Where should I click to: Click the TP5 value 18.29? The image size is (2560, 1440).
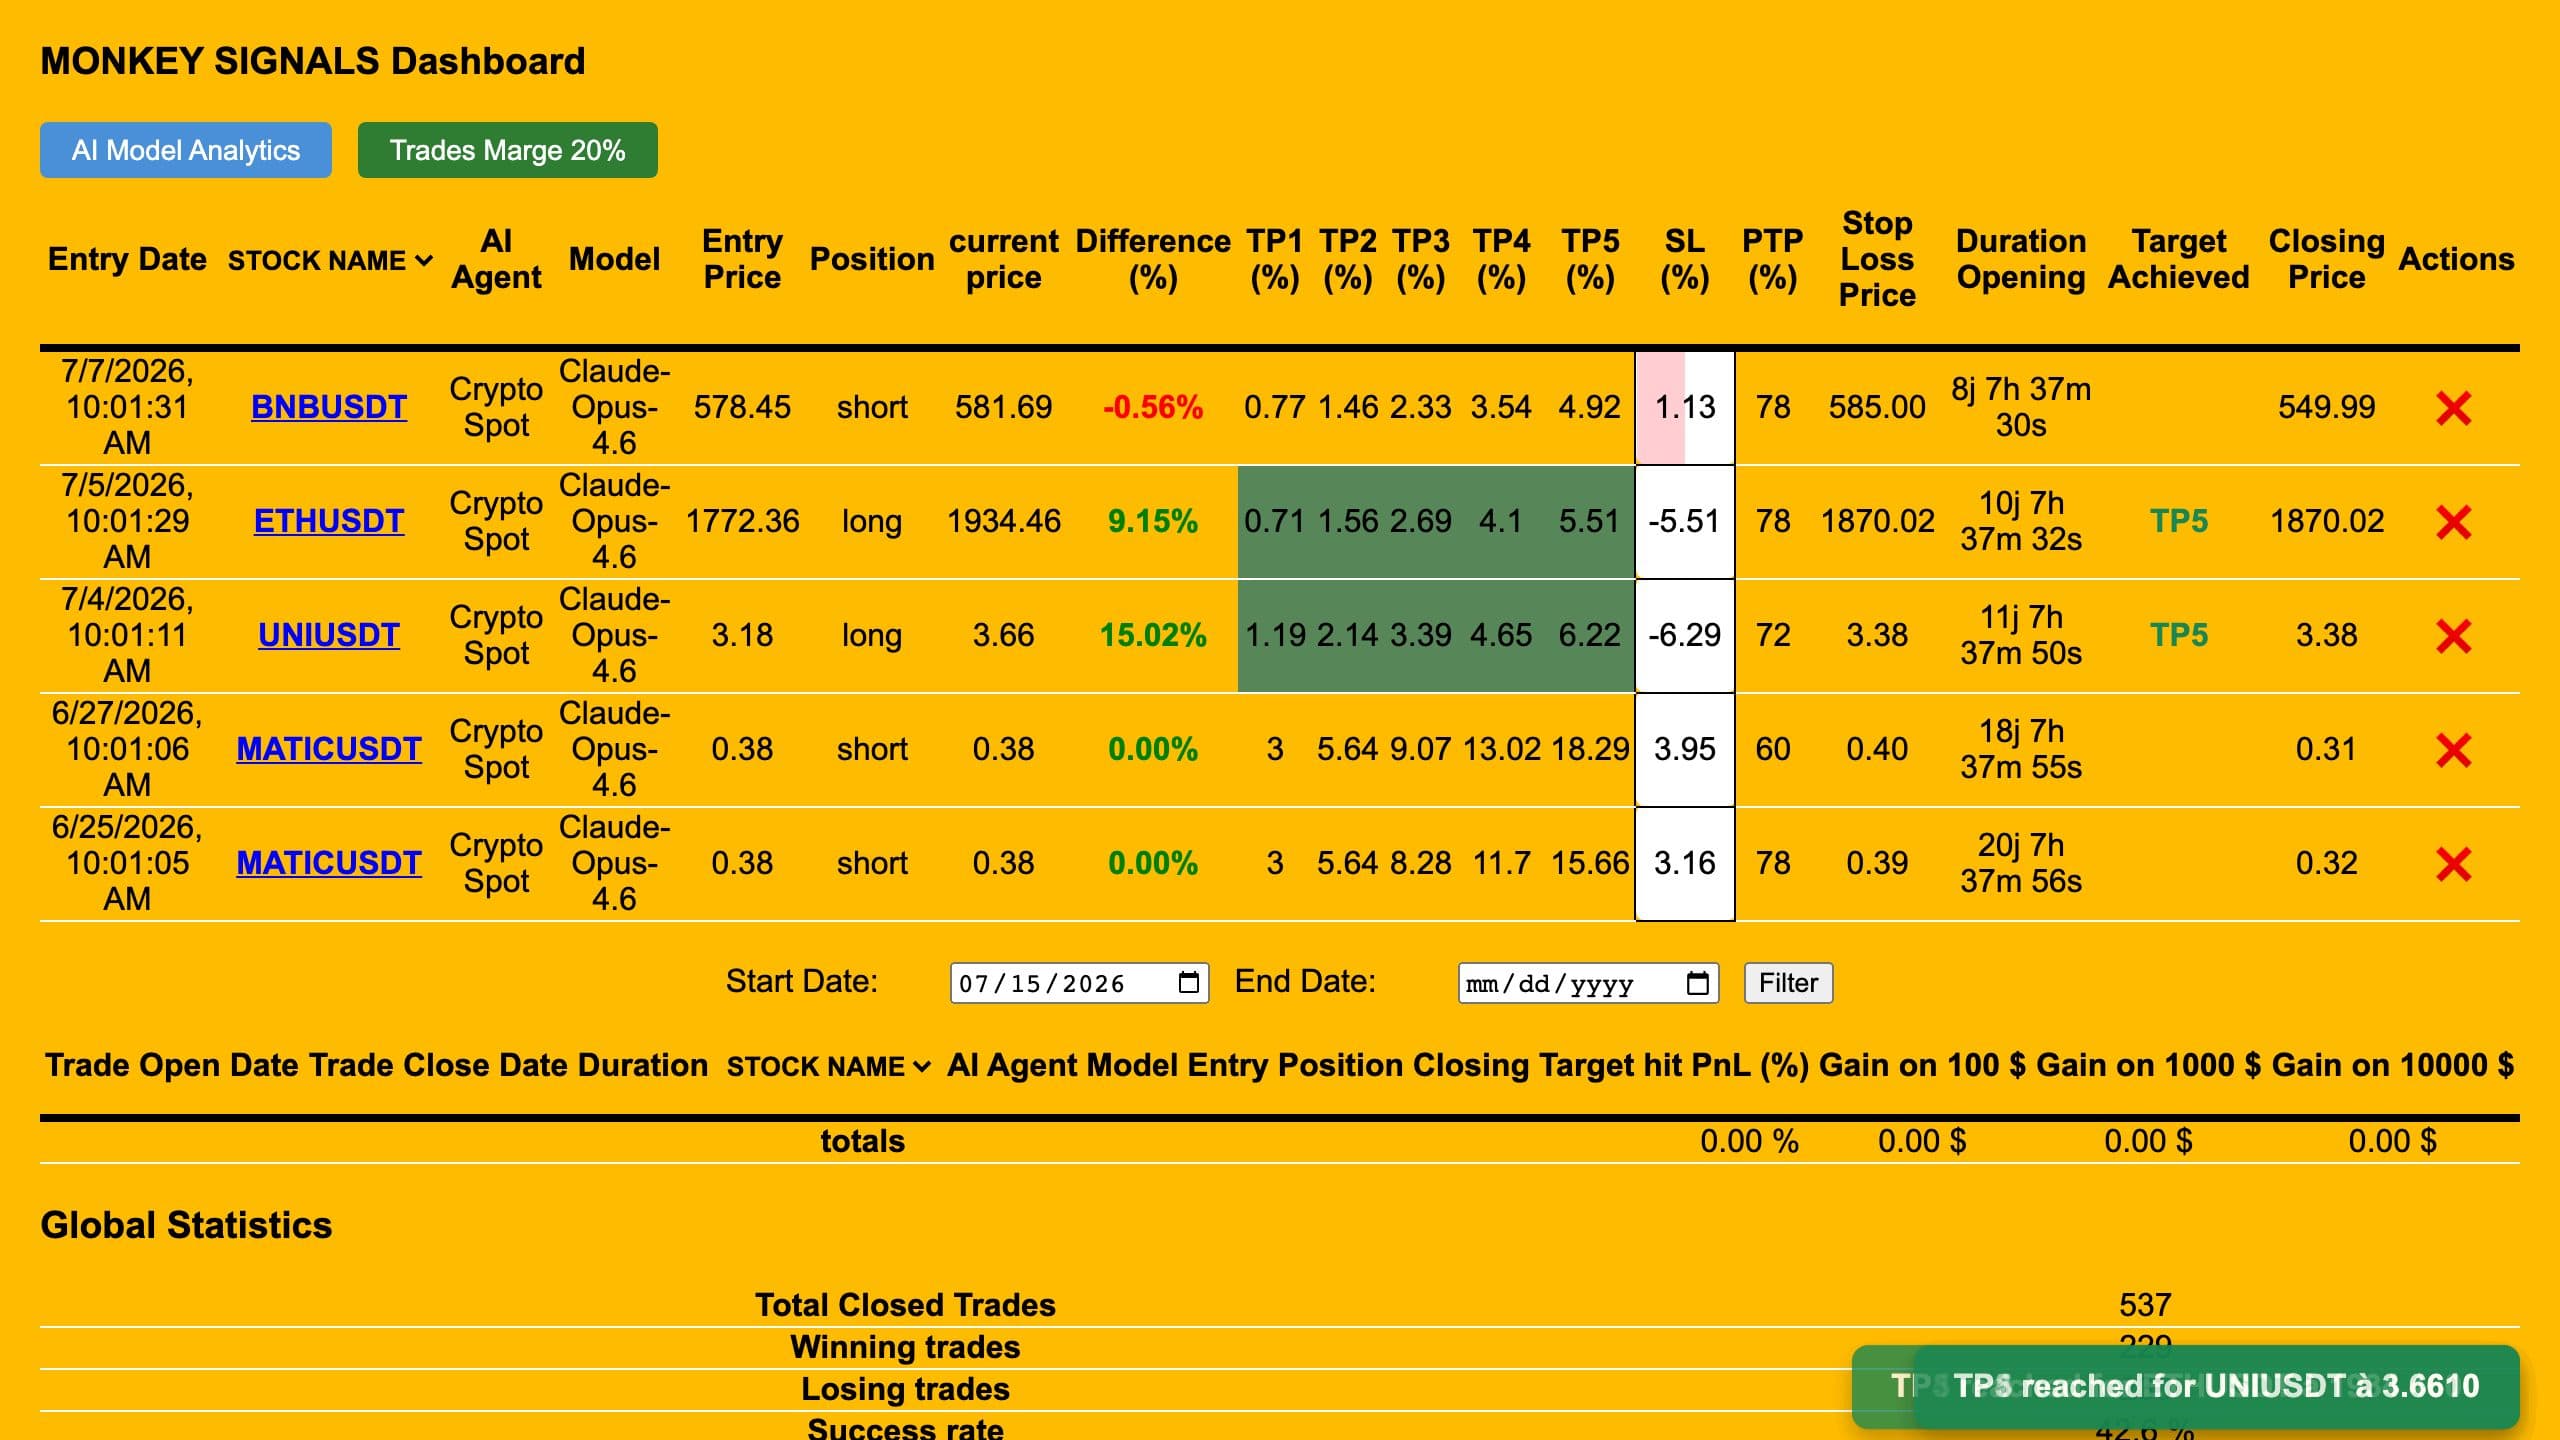(1590, 749)
